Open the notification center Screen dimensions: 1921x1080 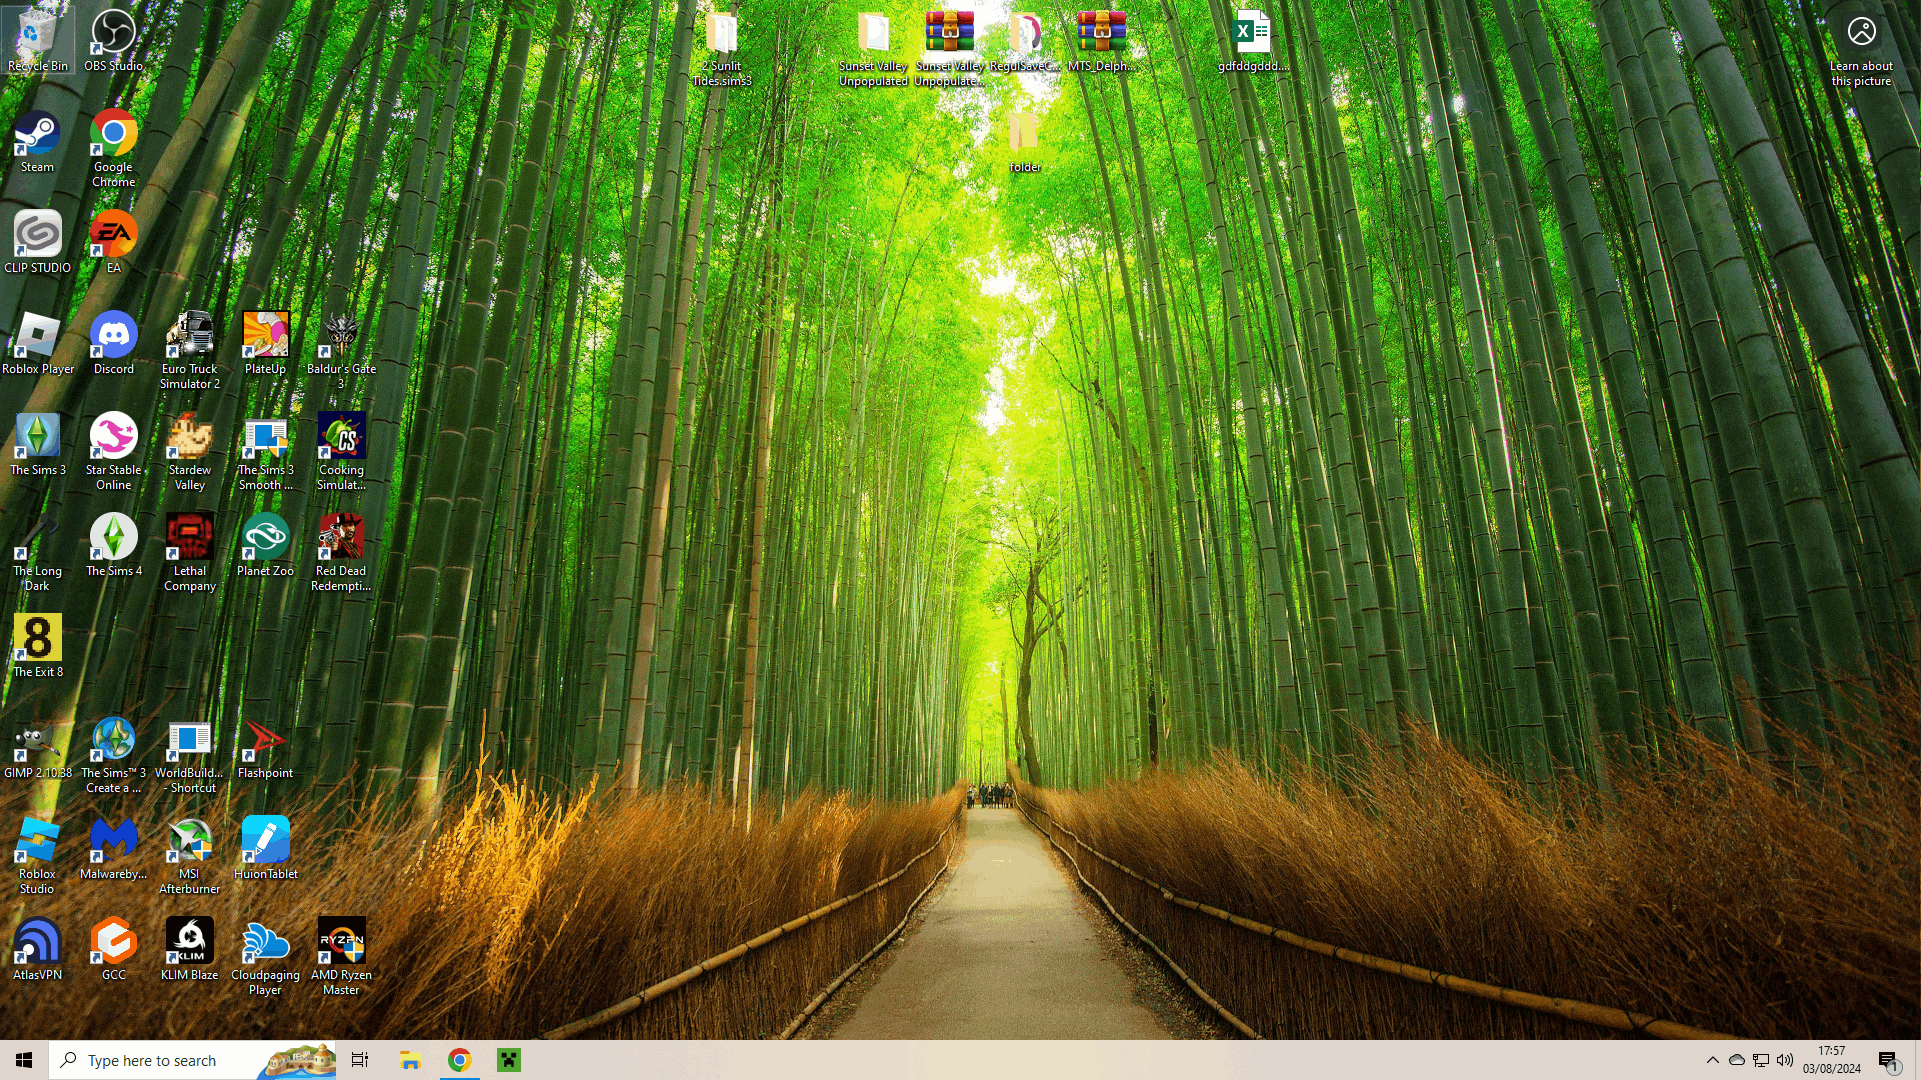point(1888,1060)
